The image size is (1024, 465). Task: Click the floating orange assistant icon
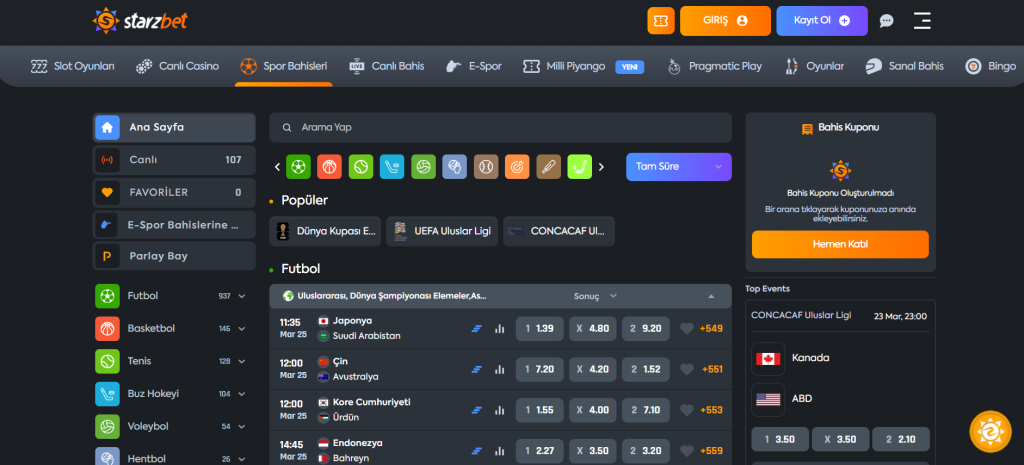tap(990, 431)
